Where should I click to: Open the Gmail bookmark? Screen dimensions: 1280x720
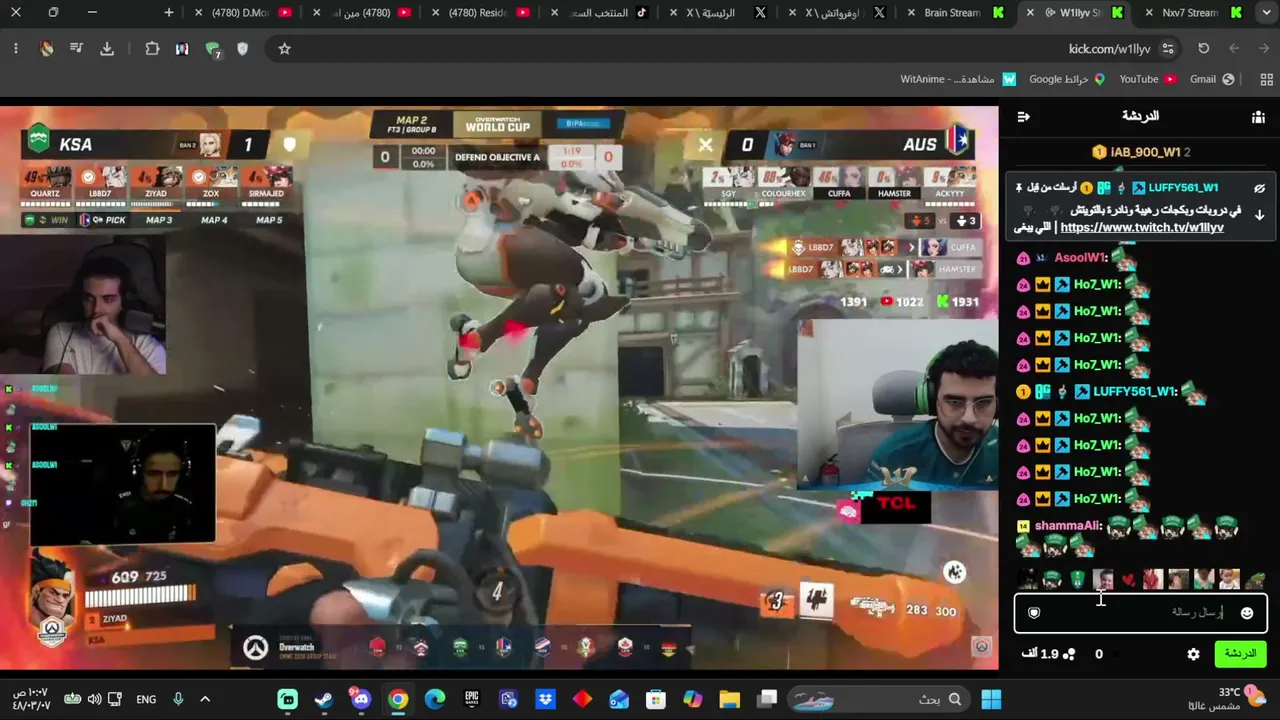click(x=1212, y=80)
